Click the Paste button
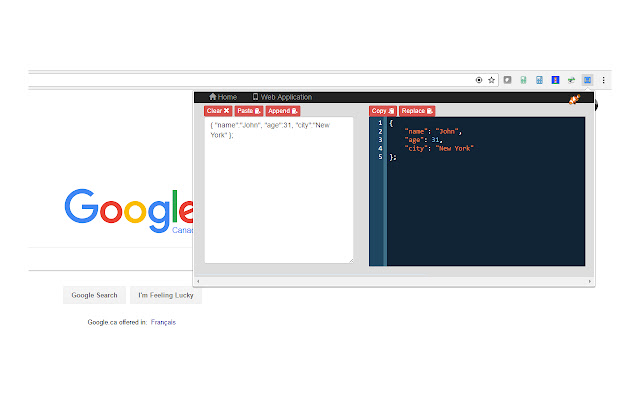Screen dimensions: 640x400 point(249,111)
